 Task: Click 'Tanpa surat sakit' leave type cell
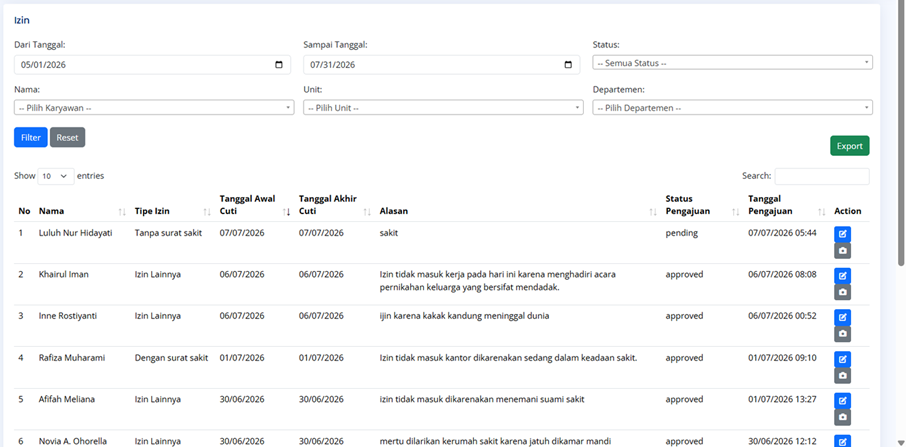168,233
